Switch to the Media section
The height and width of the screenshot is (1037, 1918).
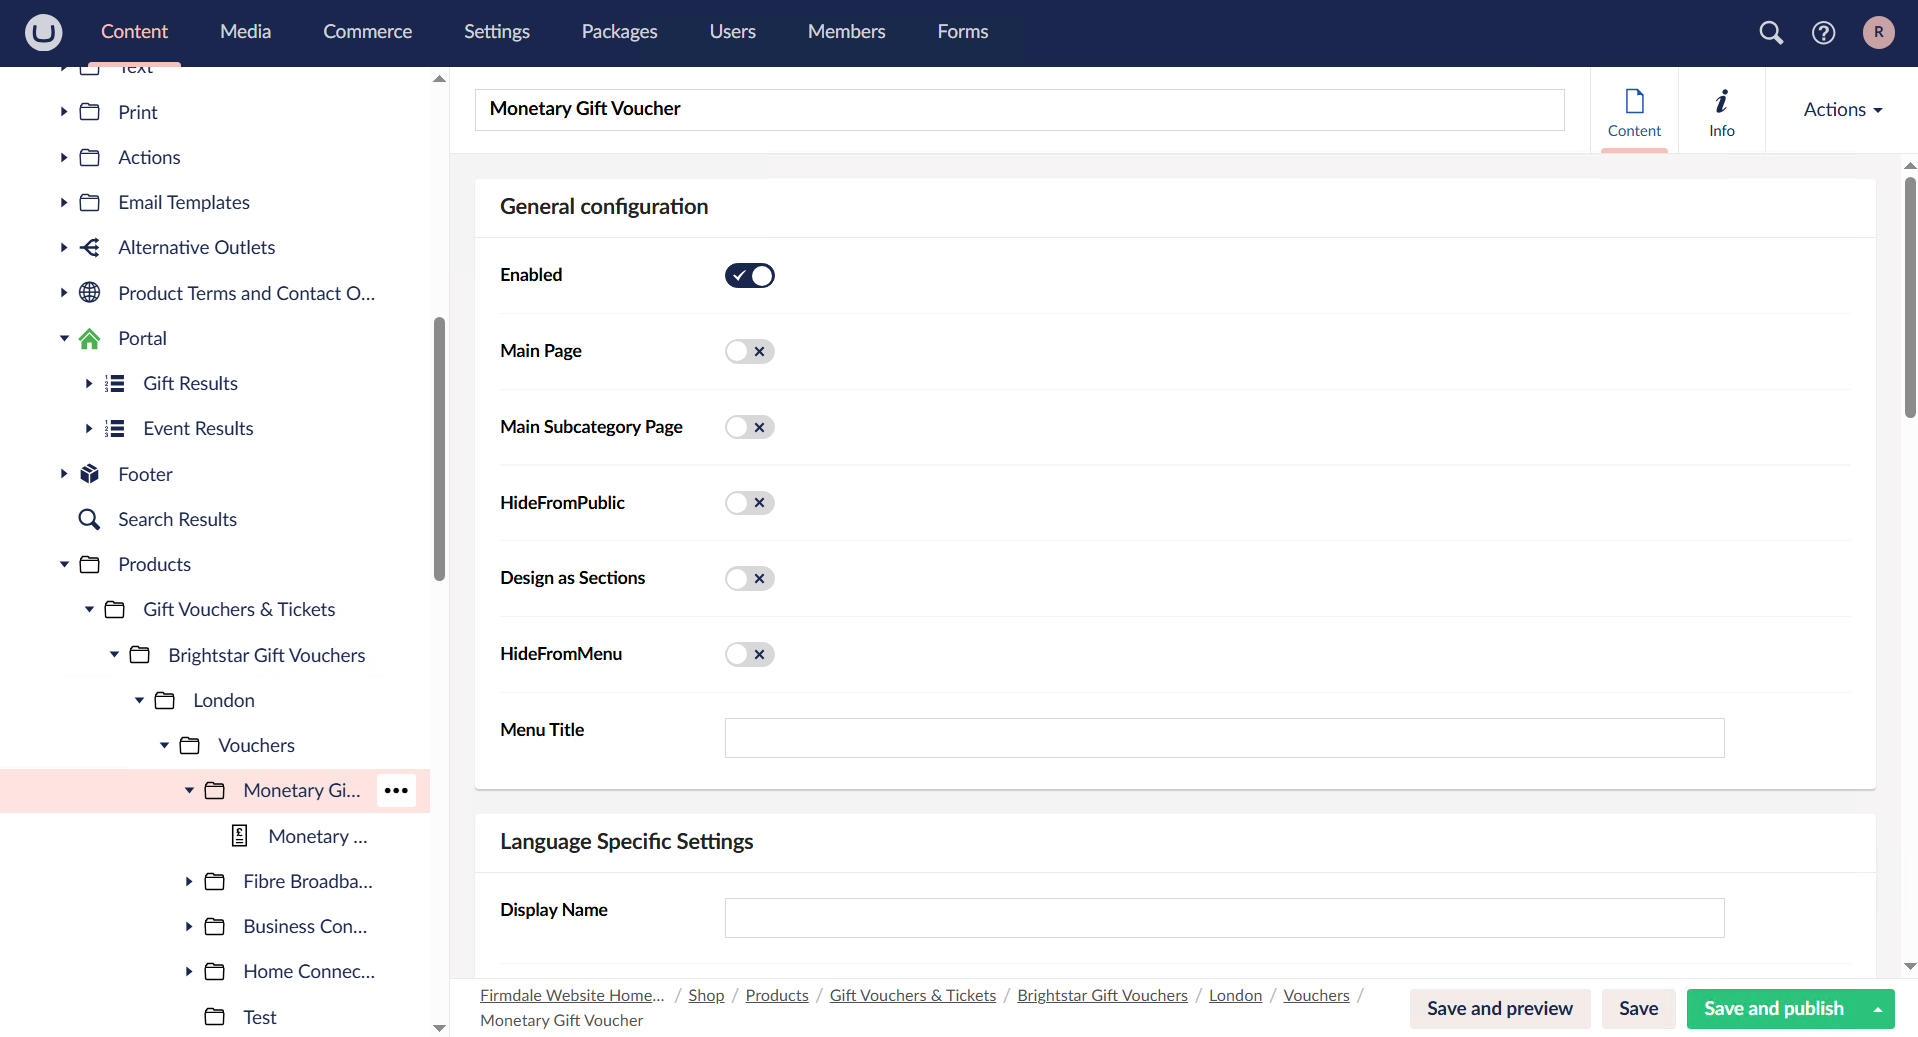pos(244,31)
